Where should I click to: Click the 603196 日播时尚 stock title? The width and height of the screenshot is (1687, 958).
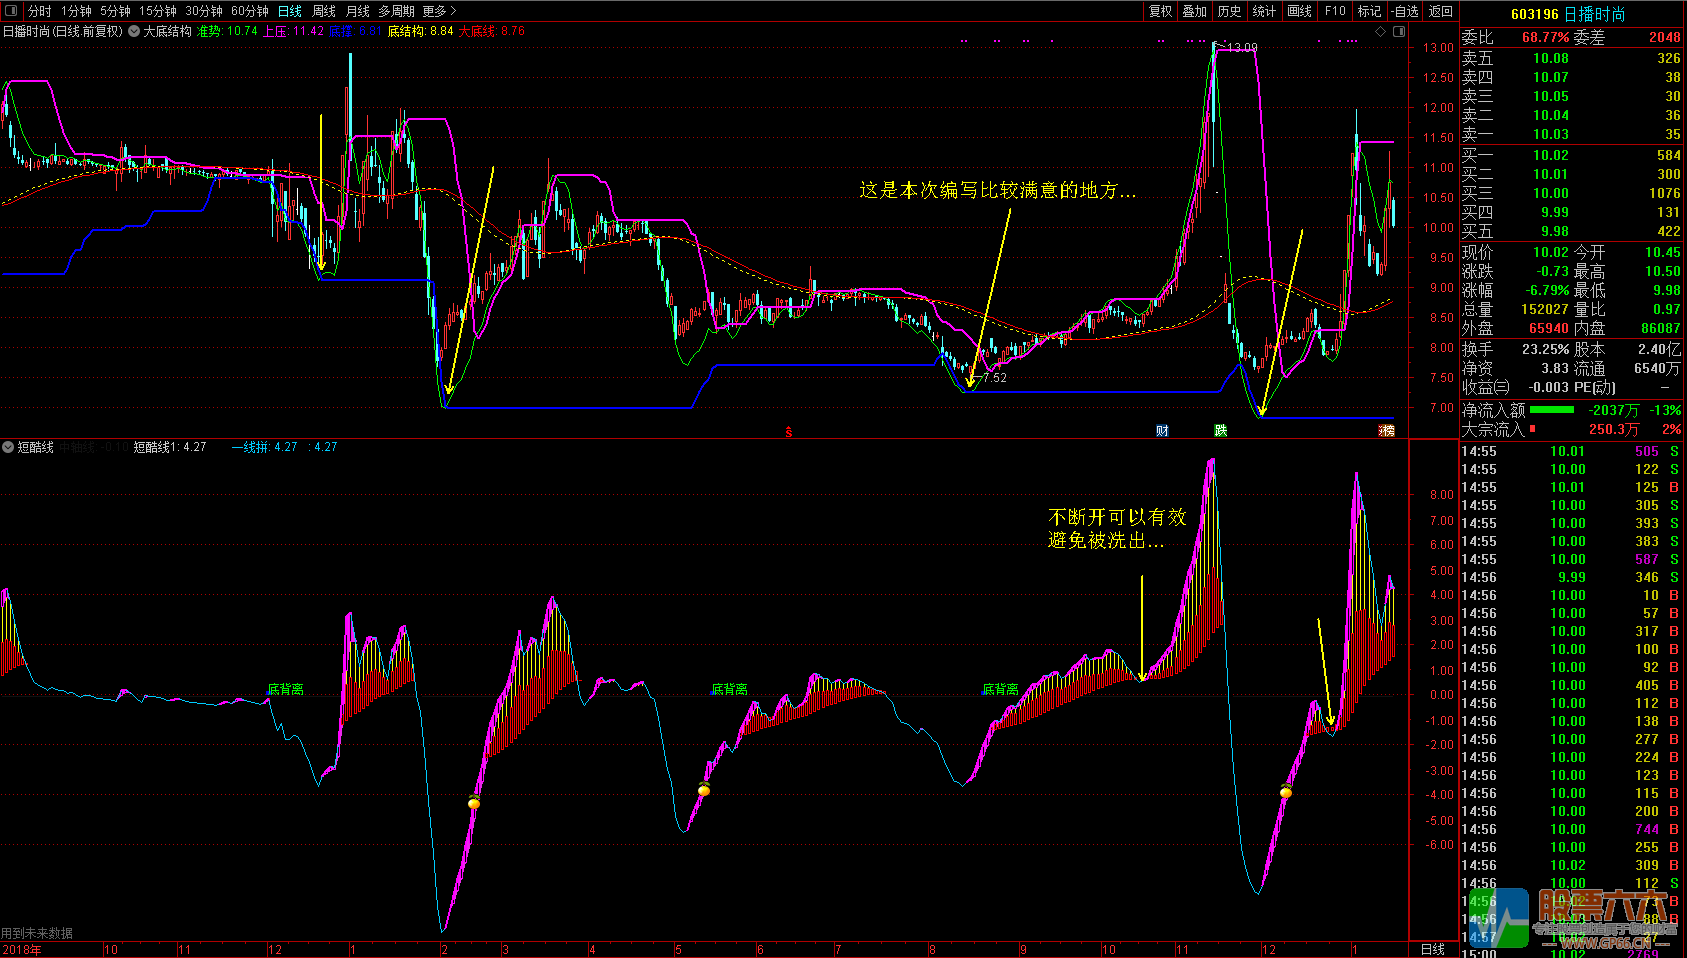click(x=1567, y=14)
